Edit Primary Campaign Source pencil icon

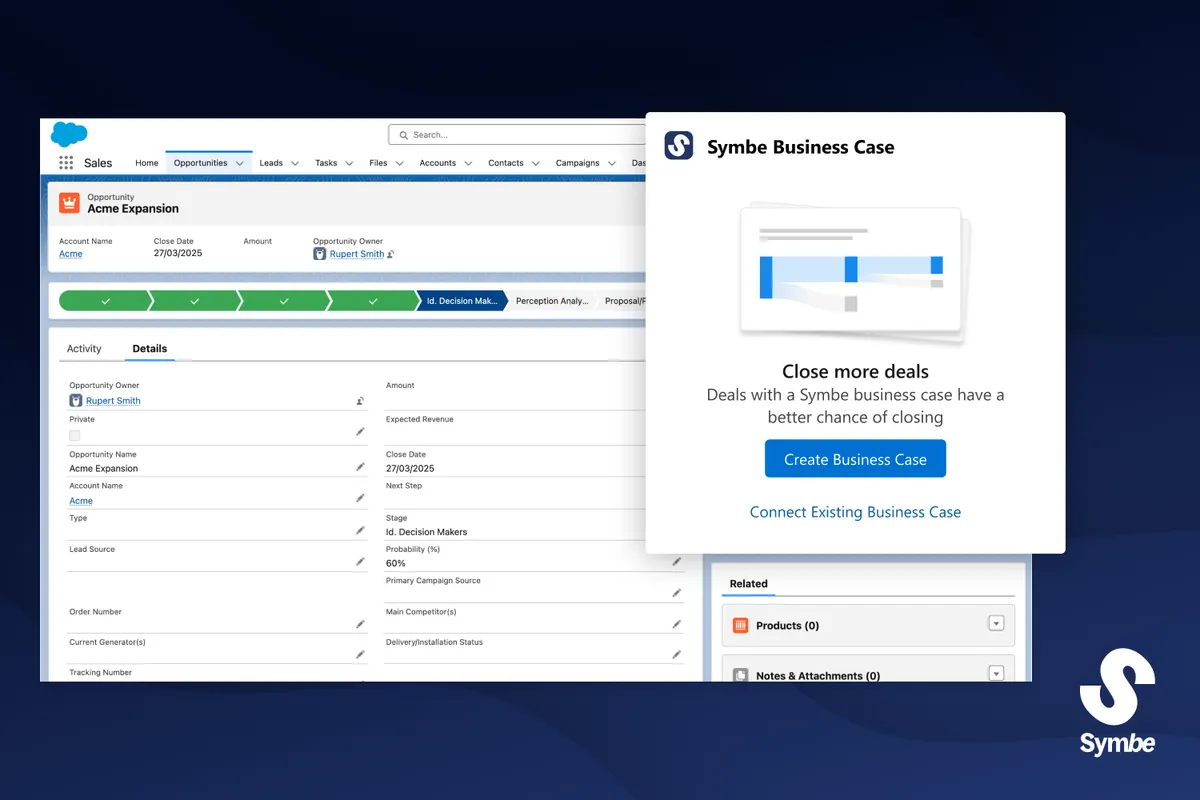[x=677, y=593]
